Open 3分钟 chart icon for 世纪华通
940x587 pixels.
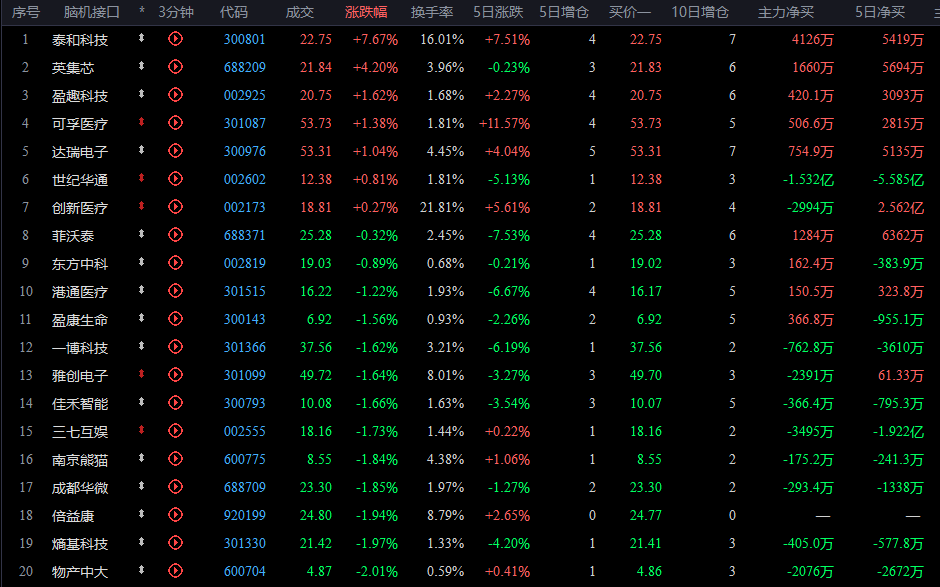point(175,179)
